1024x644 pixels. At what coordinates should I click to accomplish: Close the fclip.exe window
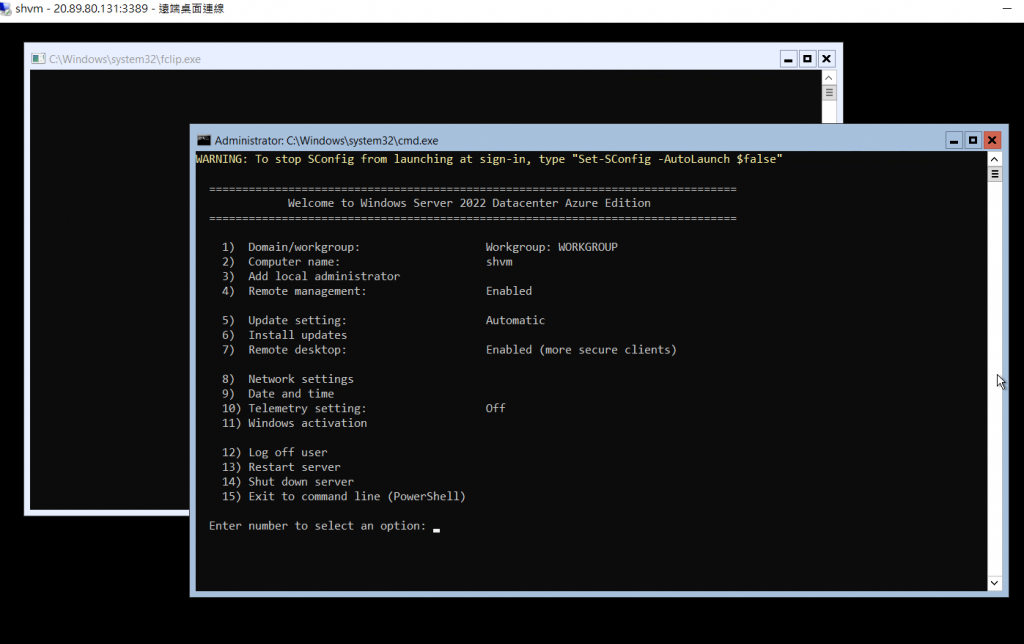point(826,59)
